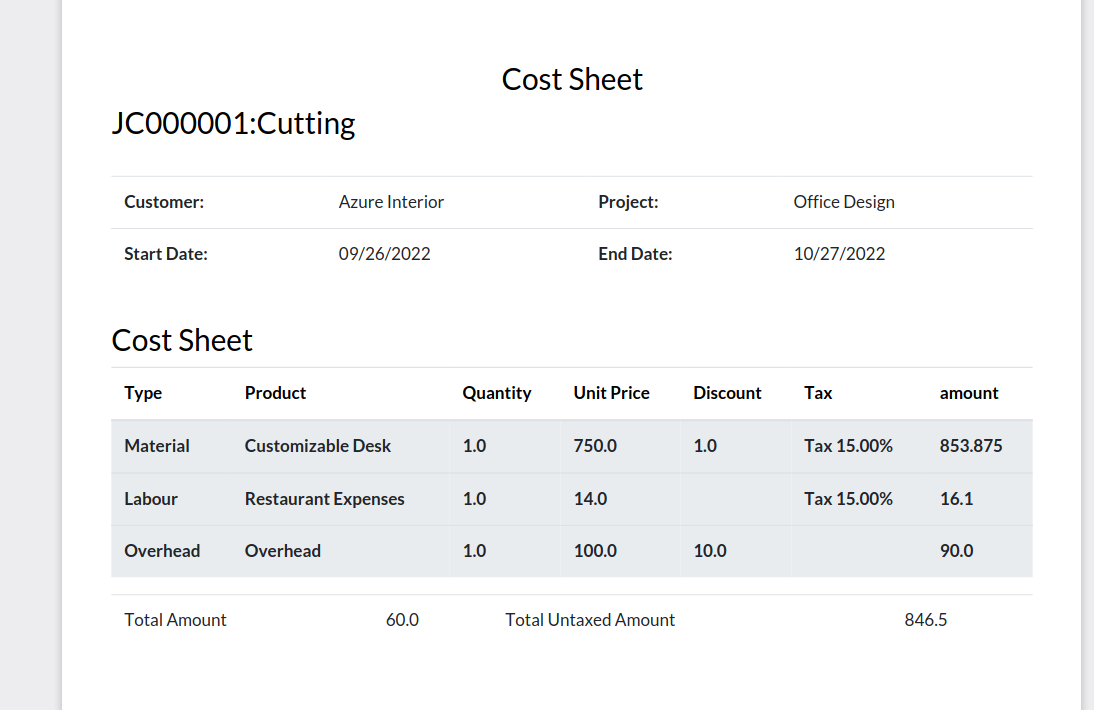Click the Quantity column header
1094x710 pixels.
click(x=497, y=393)
